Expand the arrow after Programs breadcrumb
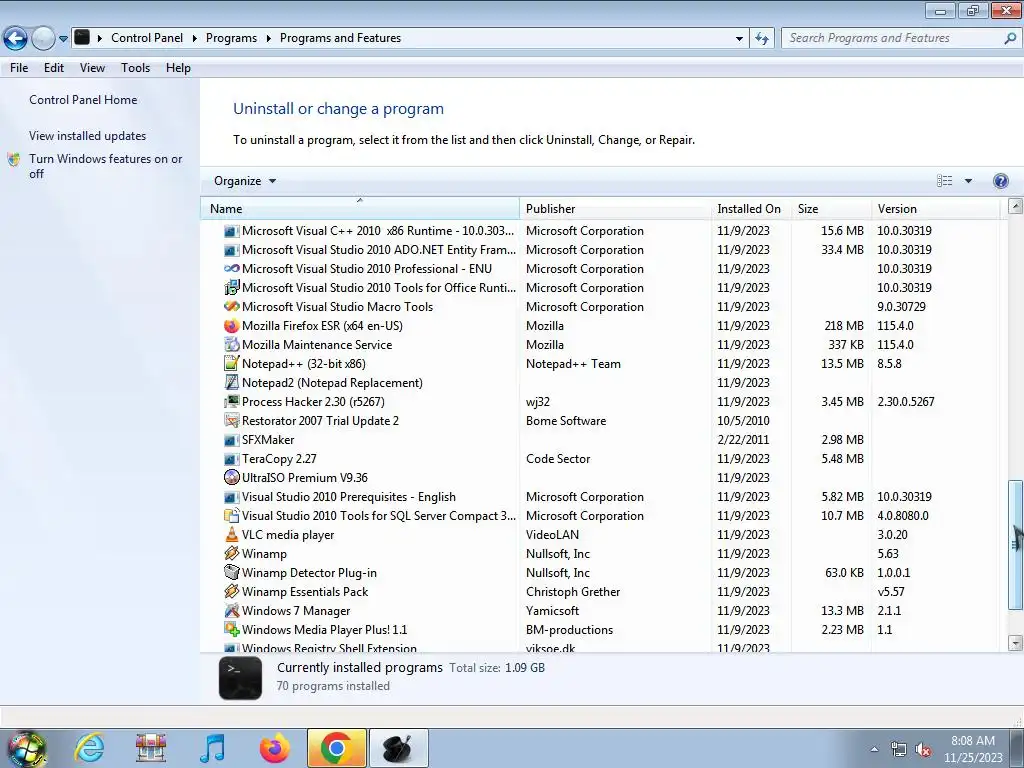 click(x=268, y=38)
